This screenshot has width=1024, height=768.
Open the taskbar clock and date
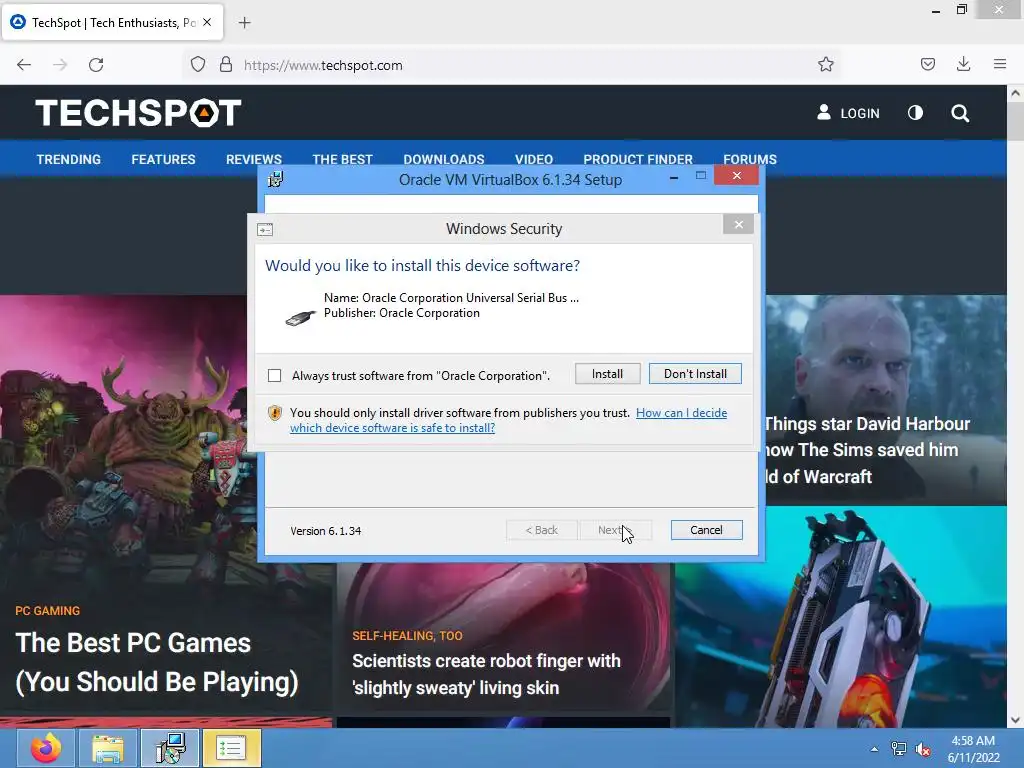[x=973, y=749]
